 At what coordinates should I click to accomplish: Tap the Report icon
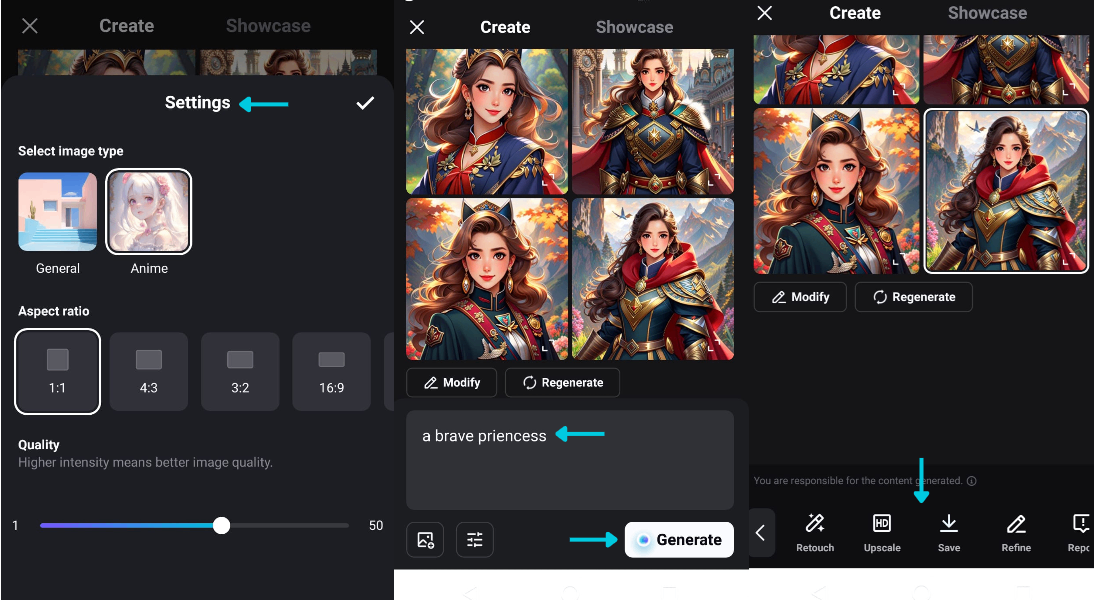(x=1080, y=533)
